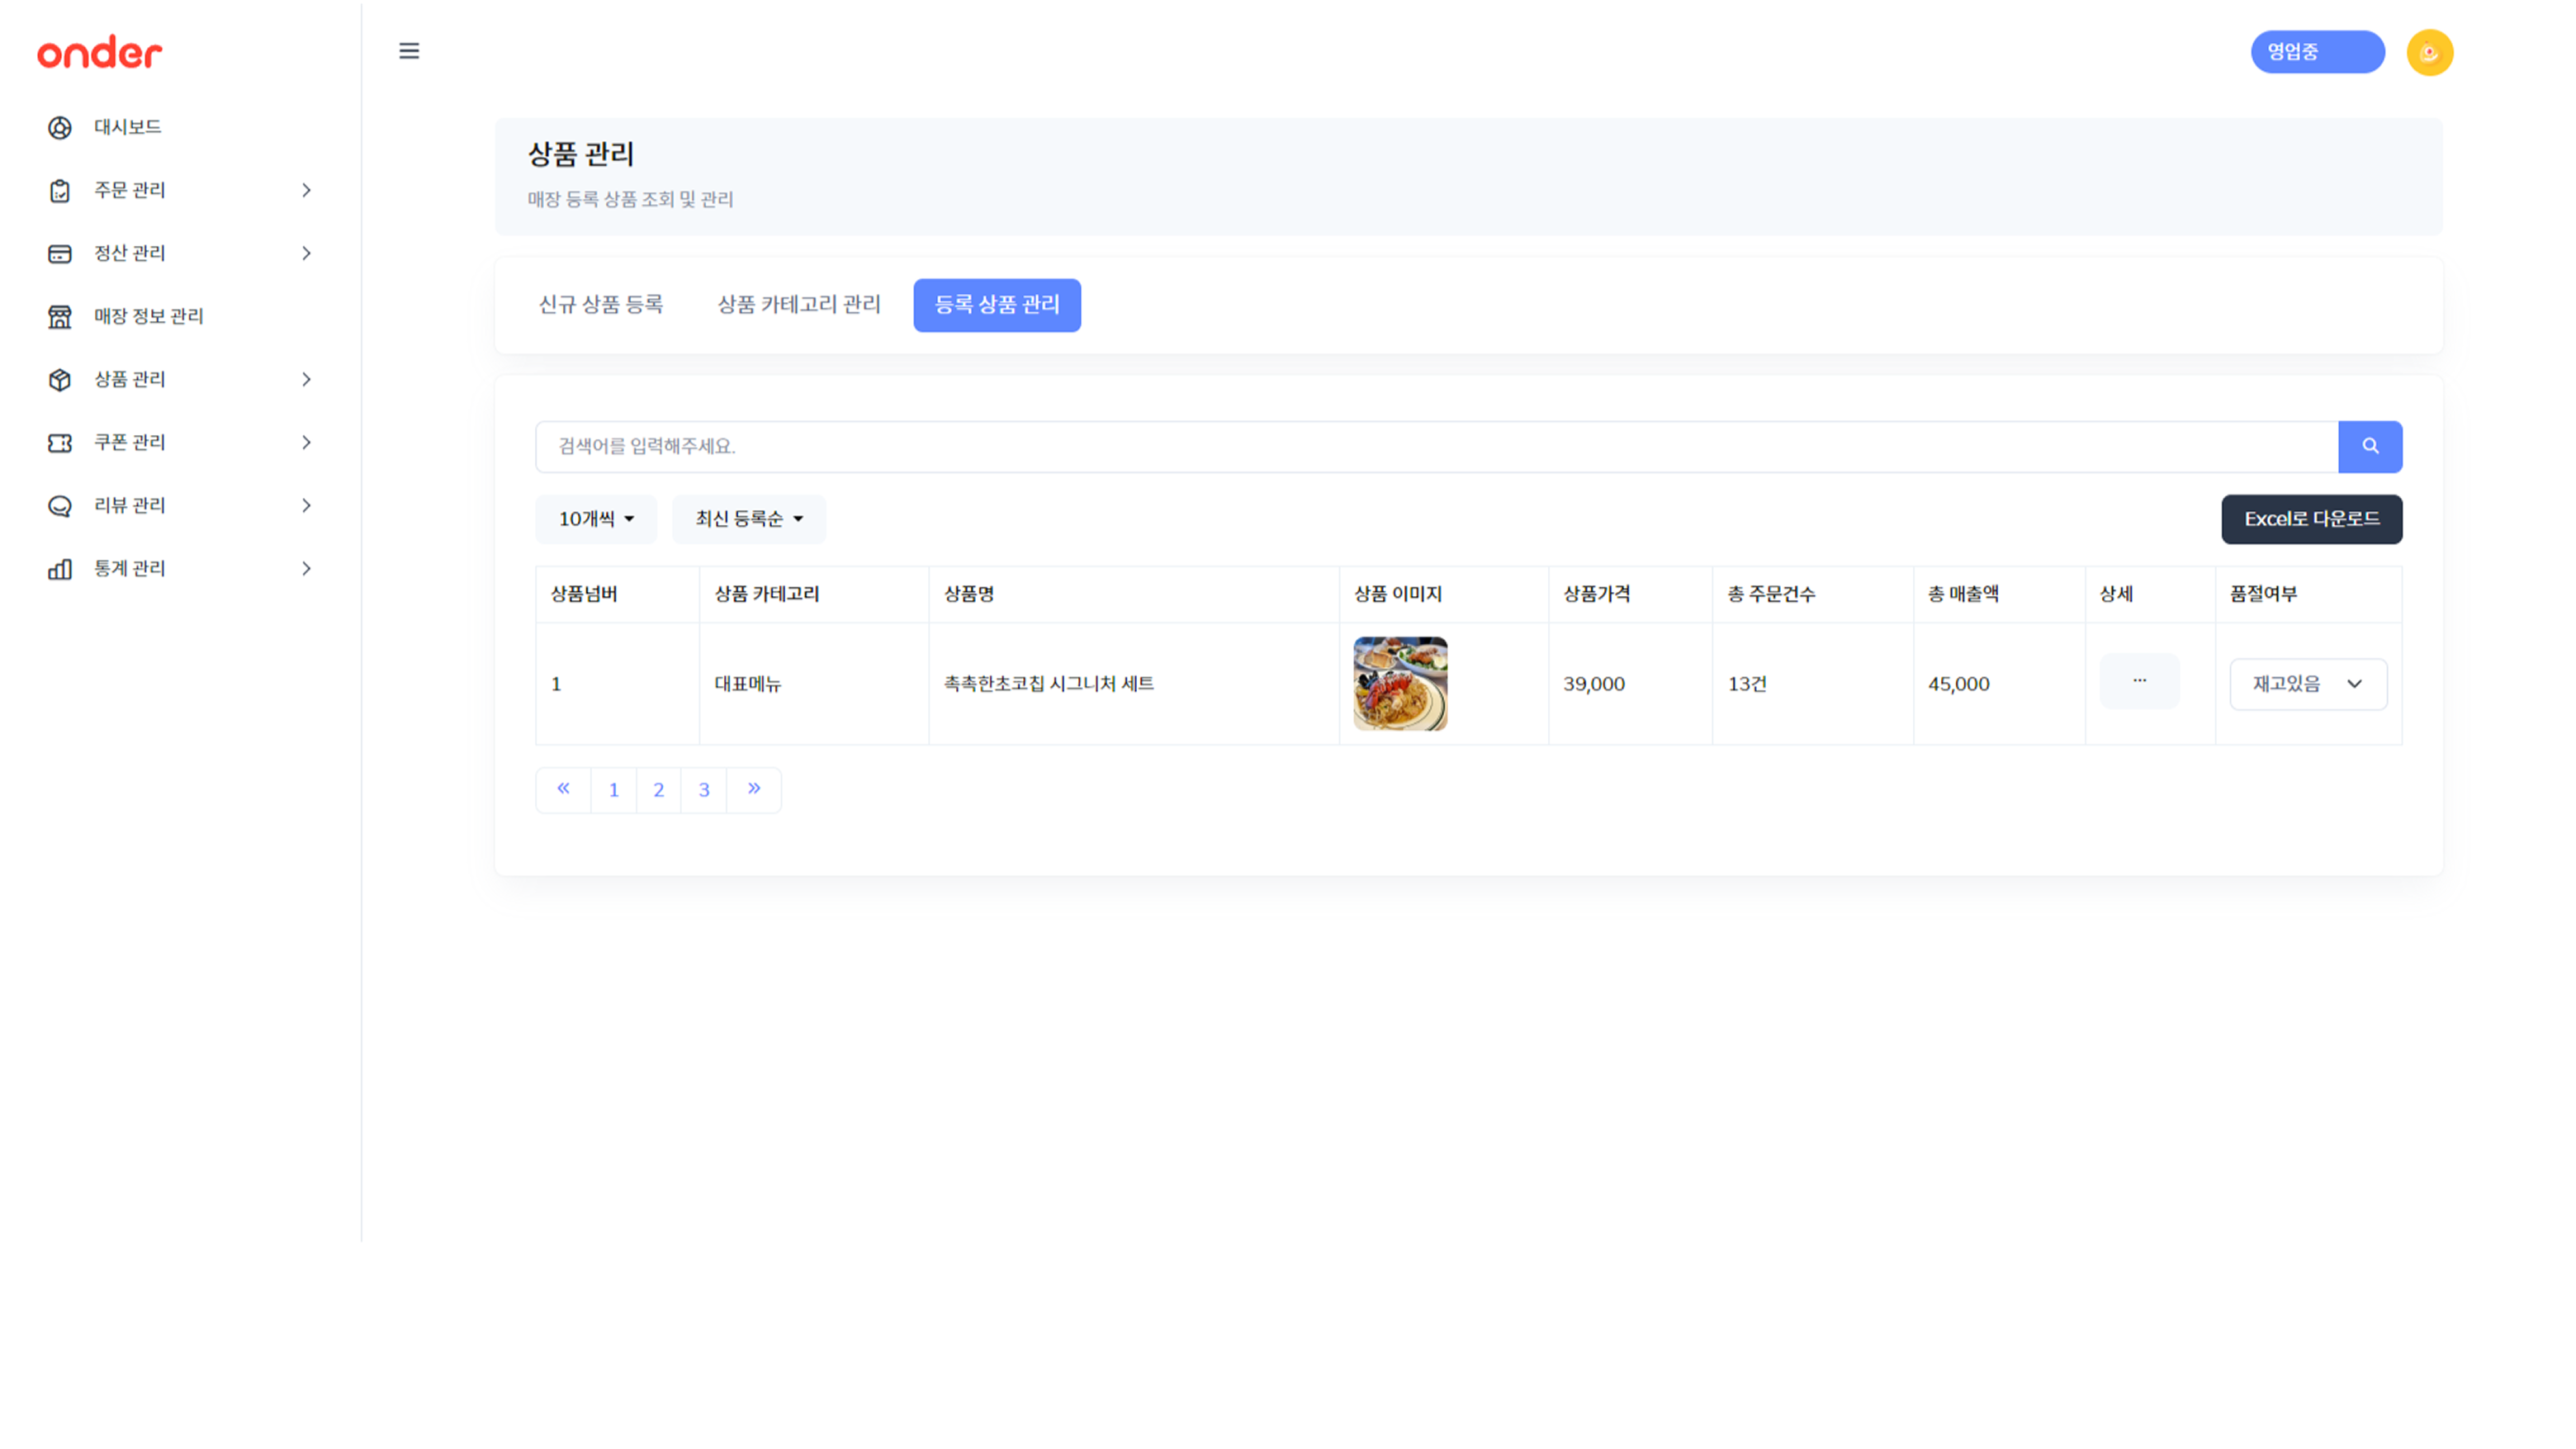Click the hamburger menu icon
This screenshot has width=2576, height=1449.
[x=409, y=51]
